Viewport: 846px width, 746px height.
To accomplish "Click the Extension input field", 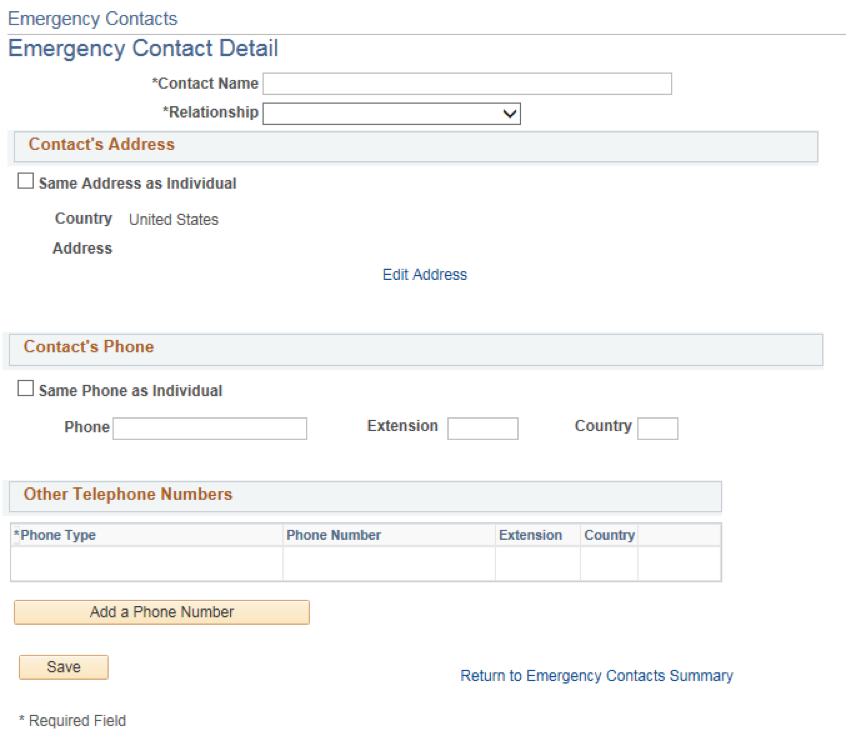I will [x=483, y=428].
